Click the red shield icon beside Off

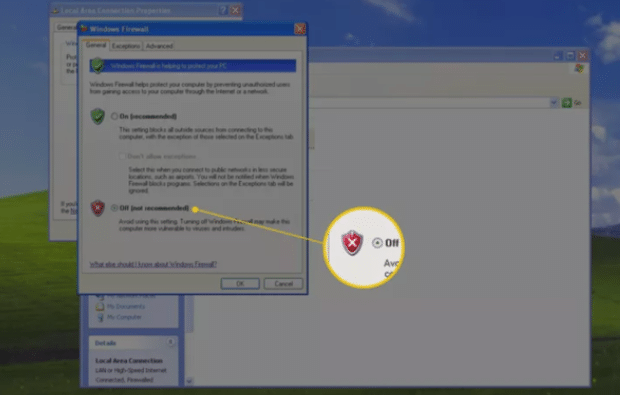[97, 208]
